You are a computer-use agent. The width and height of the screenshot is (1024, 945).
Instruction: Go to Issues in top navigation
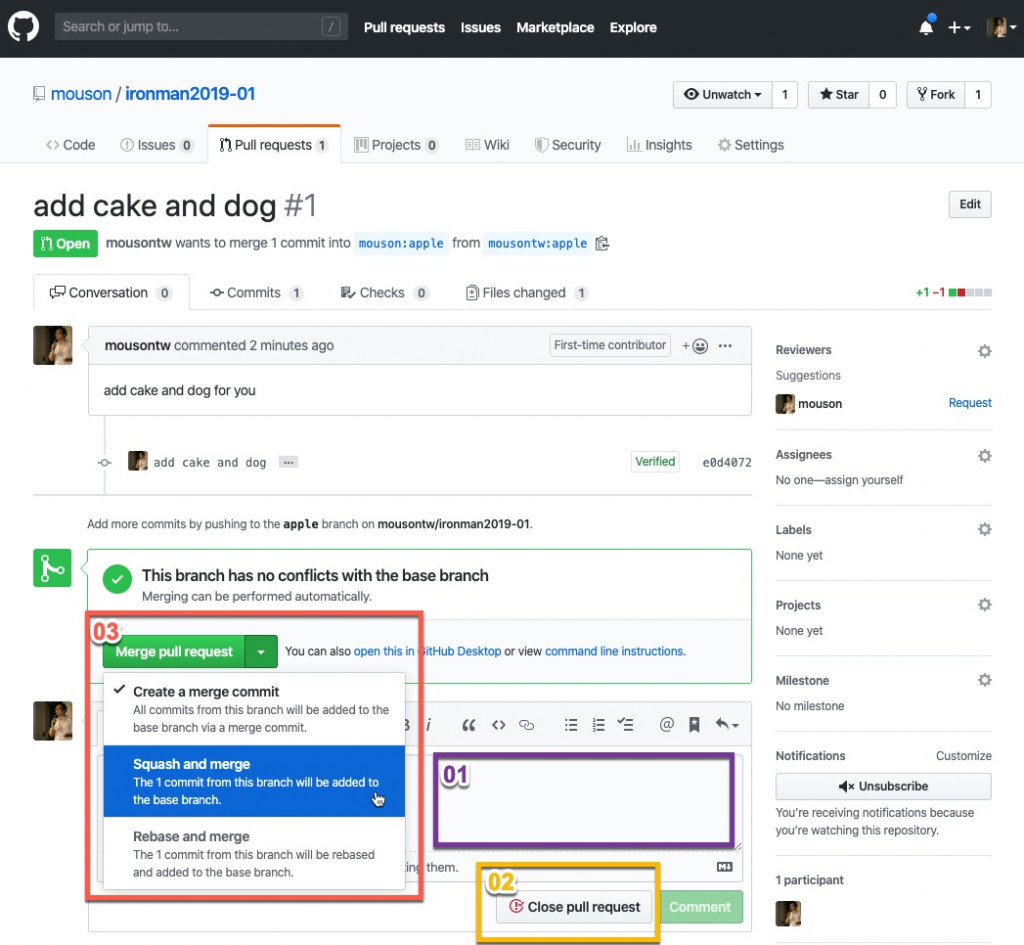[x=480, y=27]
